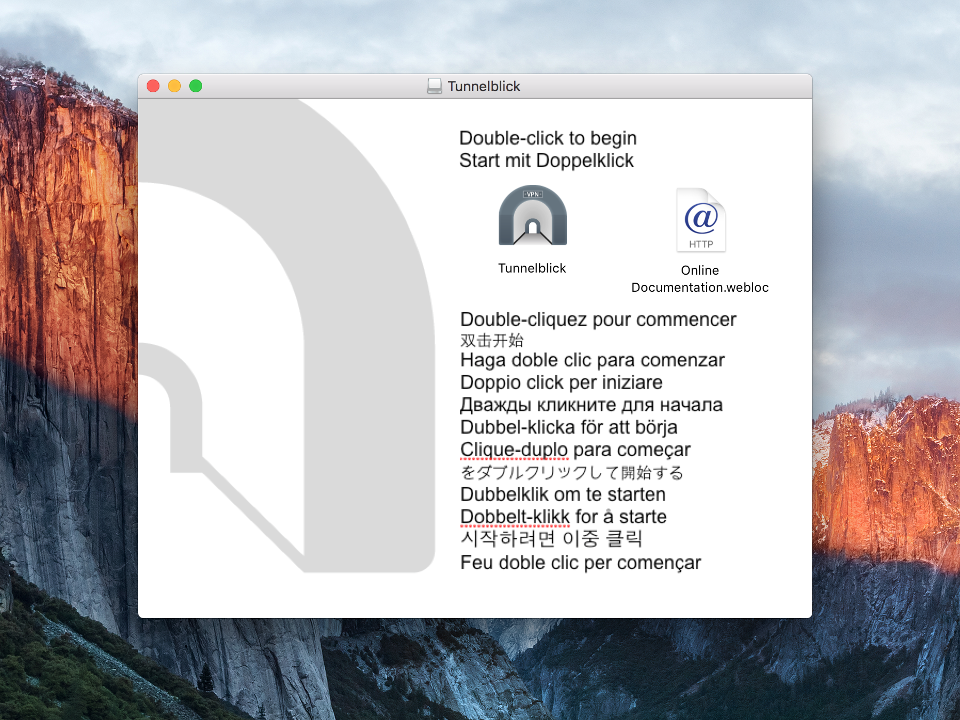Click the text 'Haga doble clic para comenzar'
960x720 pixels.
tap(593, 360)
